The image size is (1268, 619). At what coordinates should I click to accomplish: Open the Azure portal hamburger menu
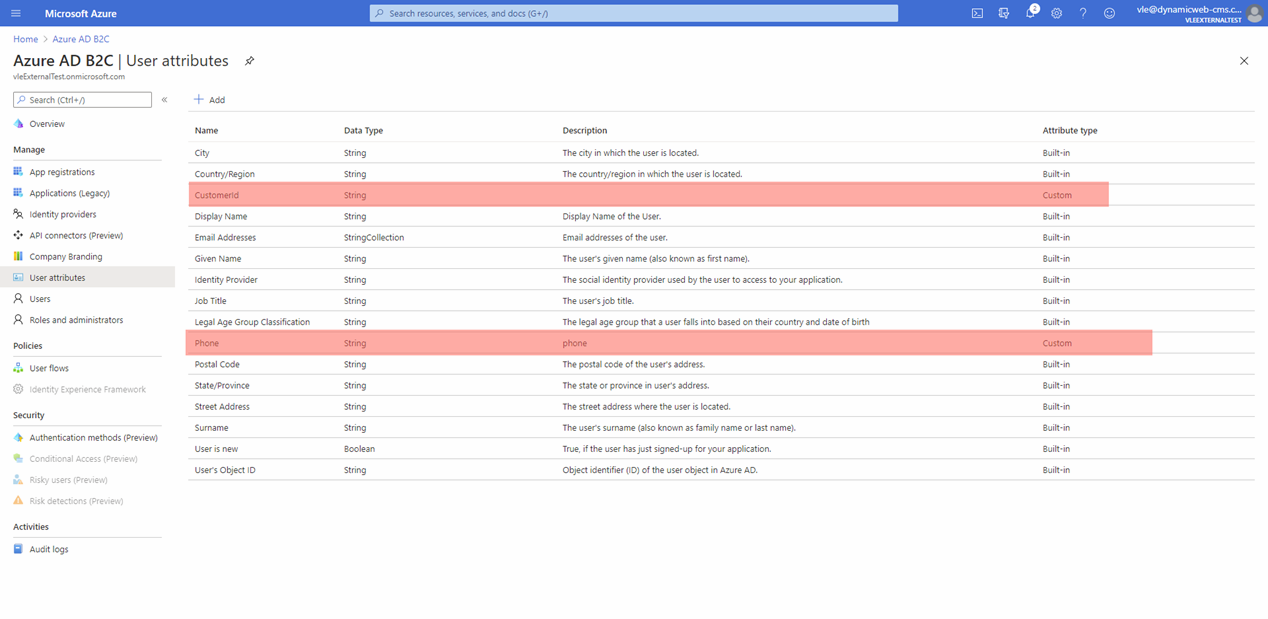pyautogui.click(x=15, y=13)
